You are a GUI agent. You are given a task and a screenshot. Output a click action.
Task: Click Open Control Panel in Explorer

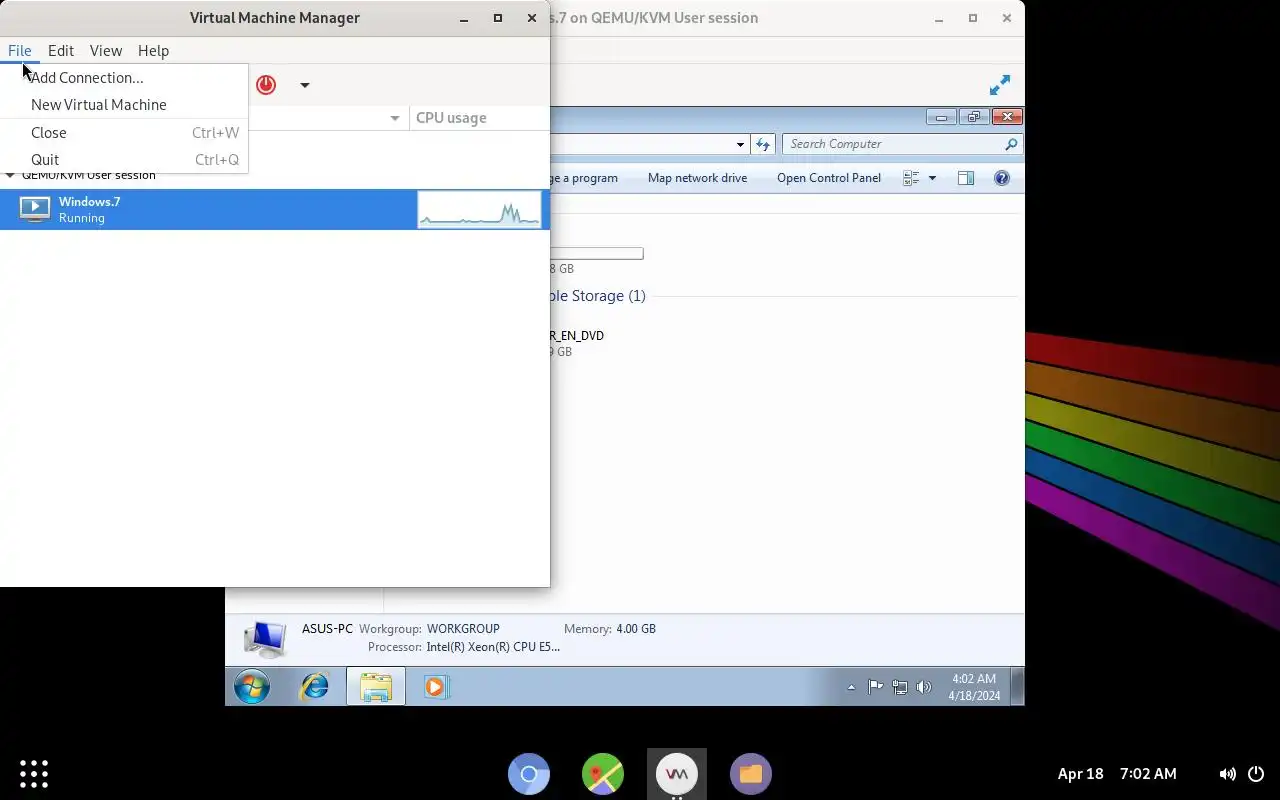pos(829,178)
